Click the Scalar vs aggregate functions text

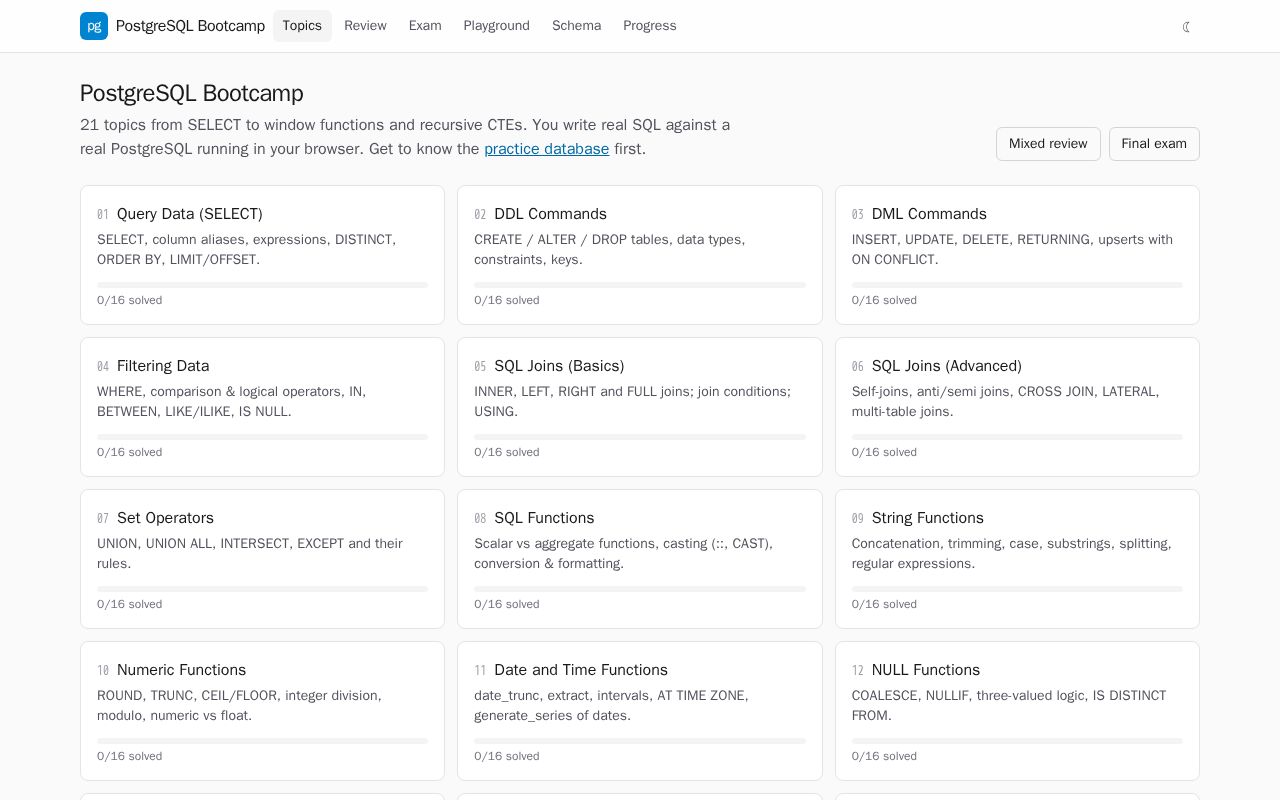[x=623, y=554]
